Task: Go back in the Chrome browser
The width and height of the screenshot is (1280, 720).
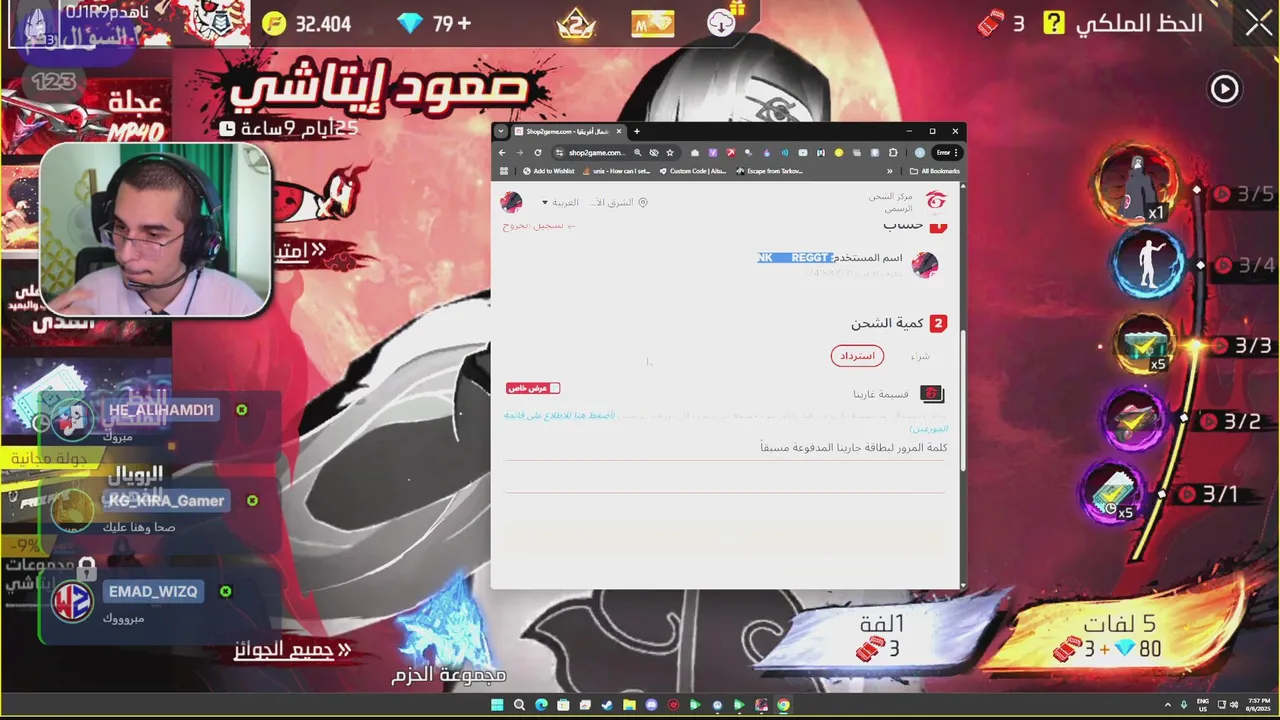Action: point(502,153)
